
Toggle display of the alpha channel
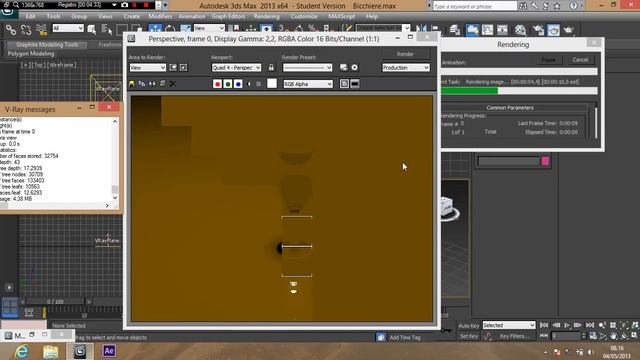click(248, 84)
